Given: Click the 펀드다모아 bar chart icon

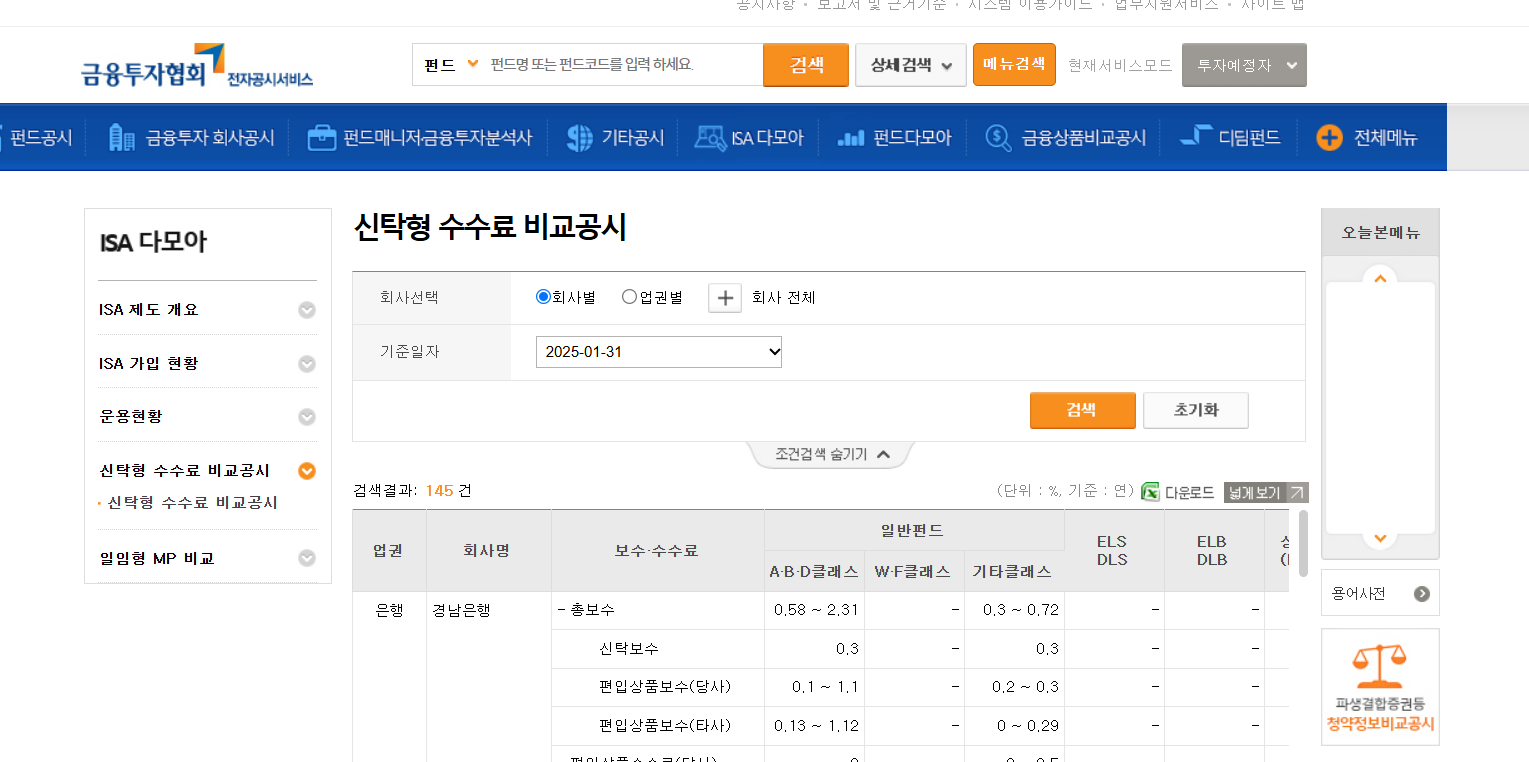Looking at the screenshot, I should (x=850, y=138).
